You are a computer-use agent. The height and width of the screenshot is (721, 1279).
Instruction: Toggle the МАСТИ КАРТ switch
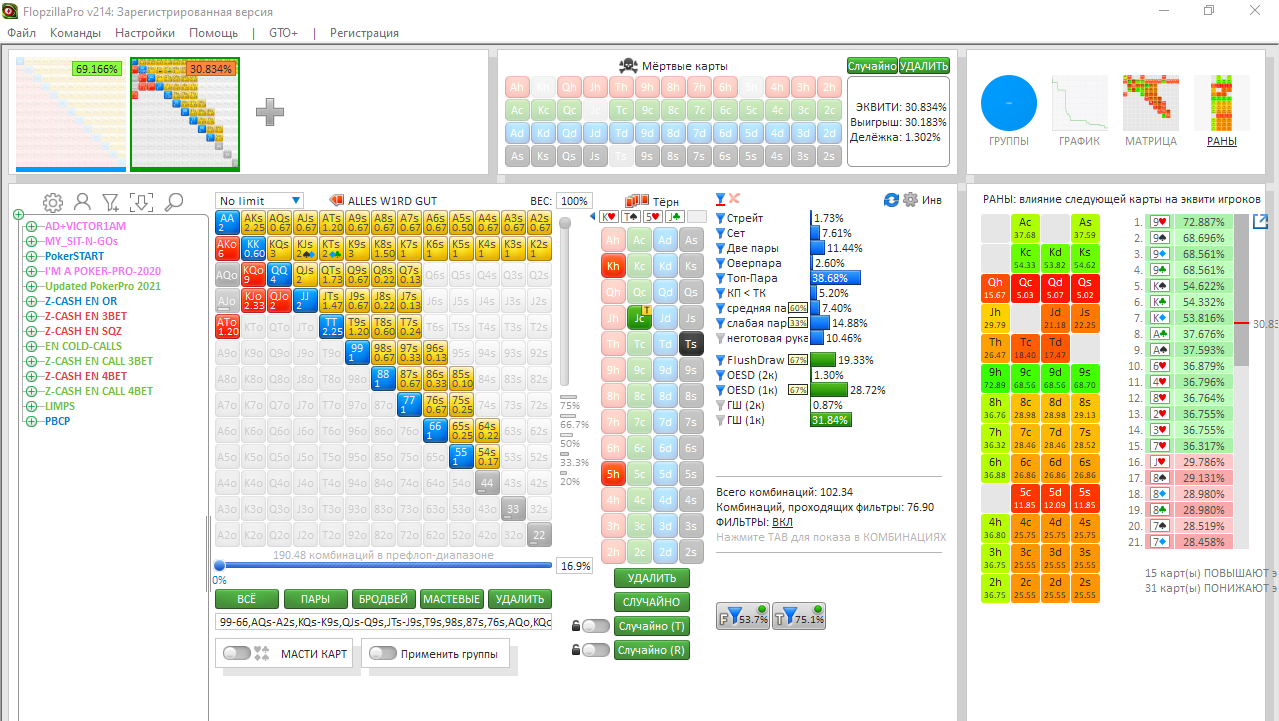point(238,653)
